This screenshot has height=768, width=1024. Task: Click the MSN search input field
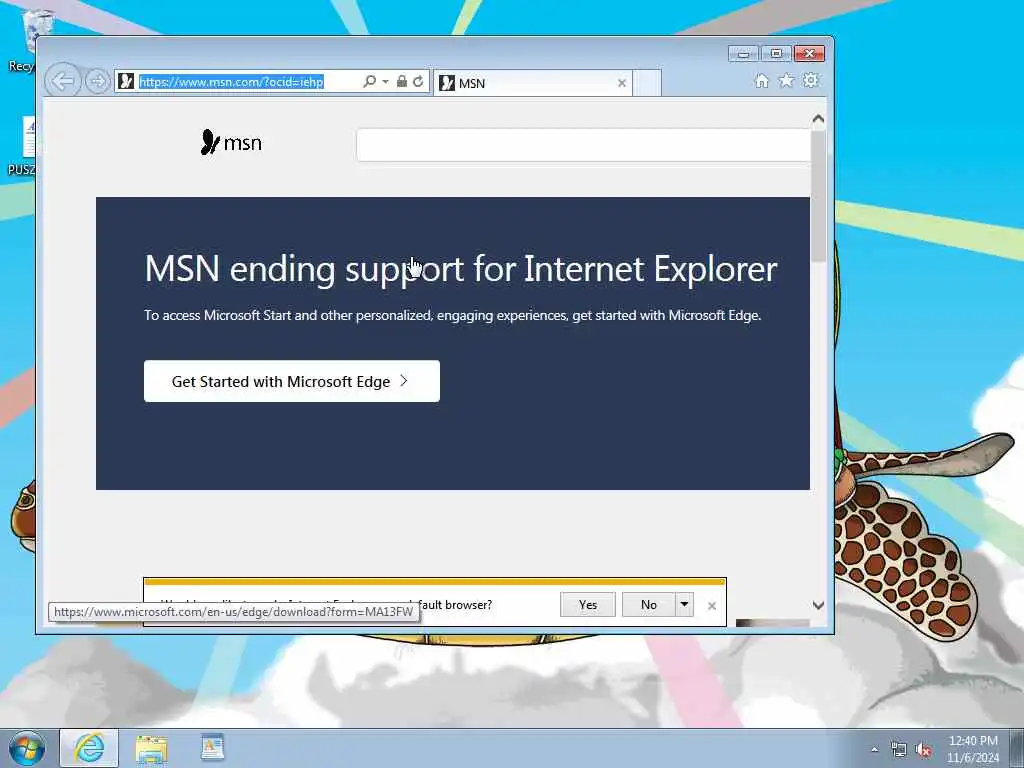click(583, 145)
